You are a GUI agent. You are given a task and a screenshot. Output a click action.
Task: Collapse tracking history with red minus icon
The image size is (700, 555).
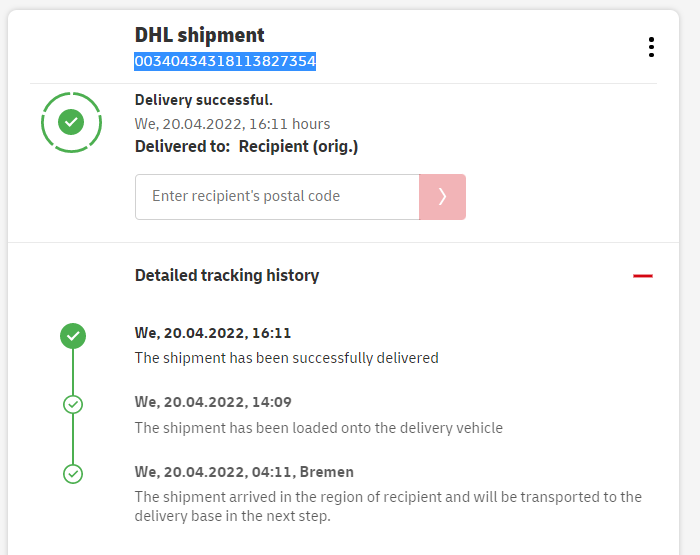tap(643, 275)
